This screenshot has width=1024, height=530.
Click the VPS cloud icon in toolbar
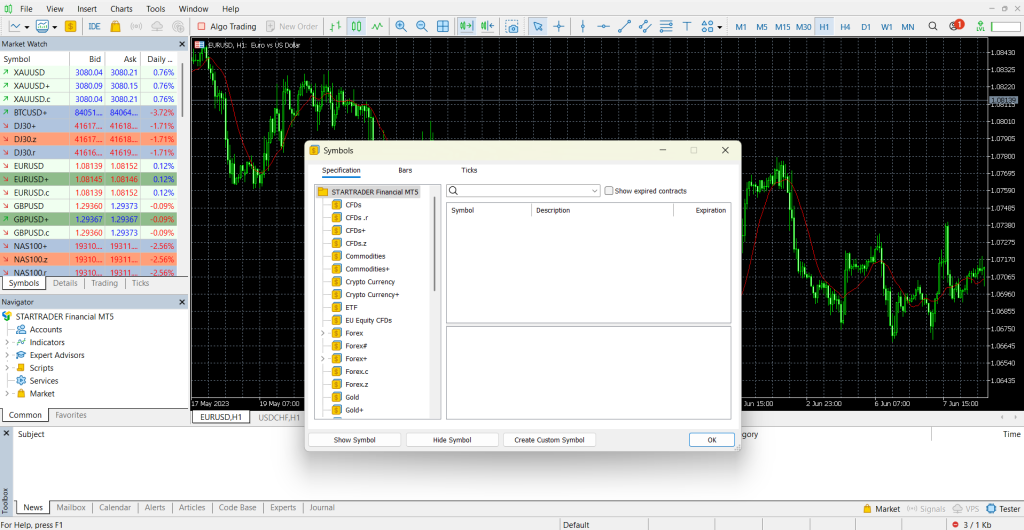point(157,27)
